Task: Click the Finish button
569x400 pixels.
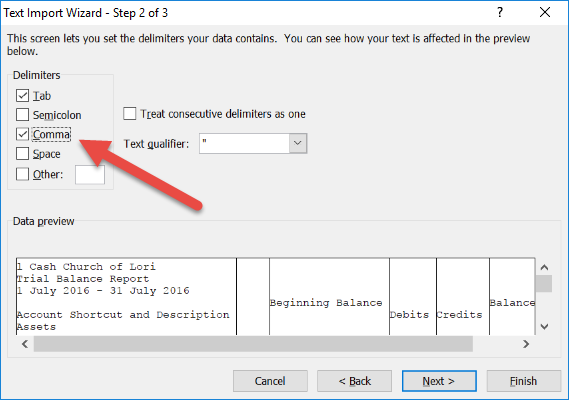Action: (523, 381)
